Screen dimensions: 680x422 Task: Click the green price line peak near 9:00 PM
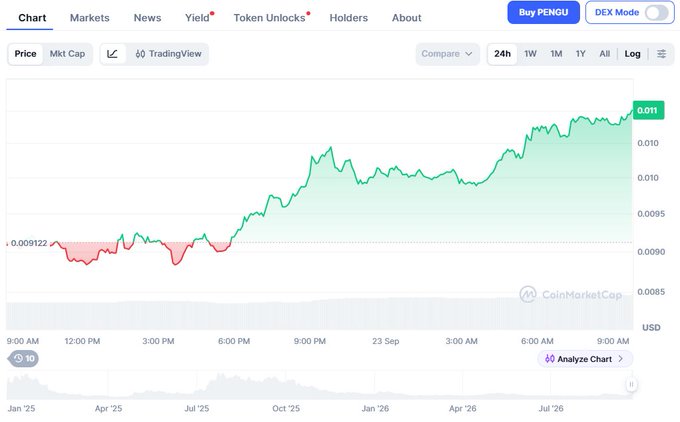tap(331, 148)
